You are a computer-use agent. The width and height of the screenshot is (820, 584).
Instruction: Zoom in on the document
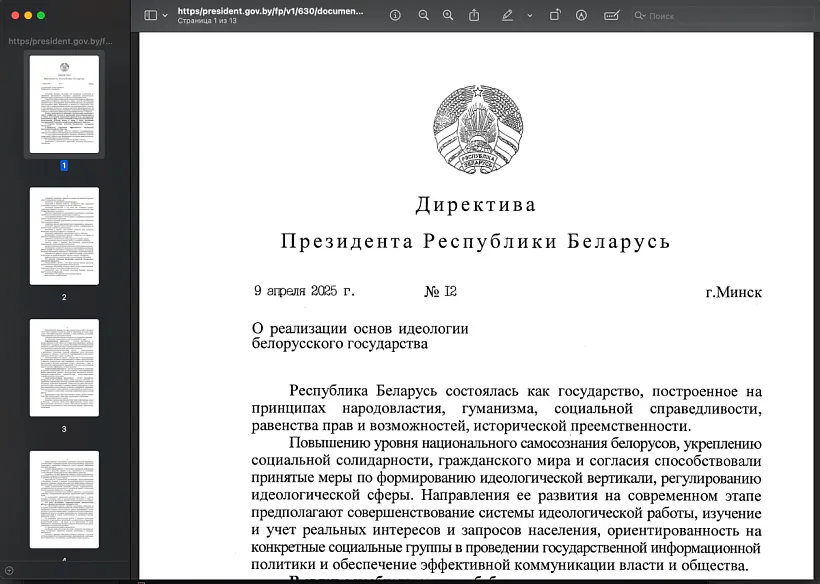448,15
